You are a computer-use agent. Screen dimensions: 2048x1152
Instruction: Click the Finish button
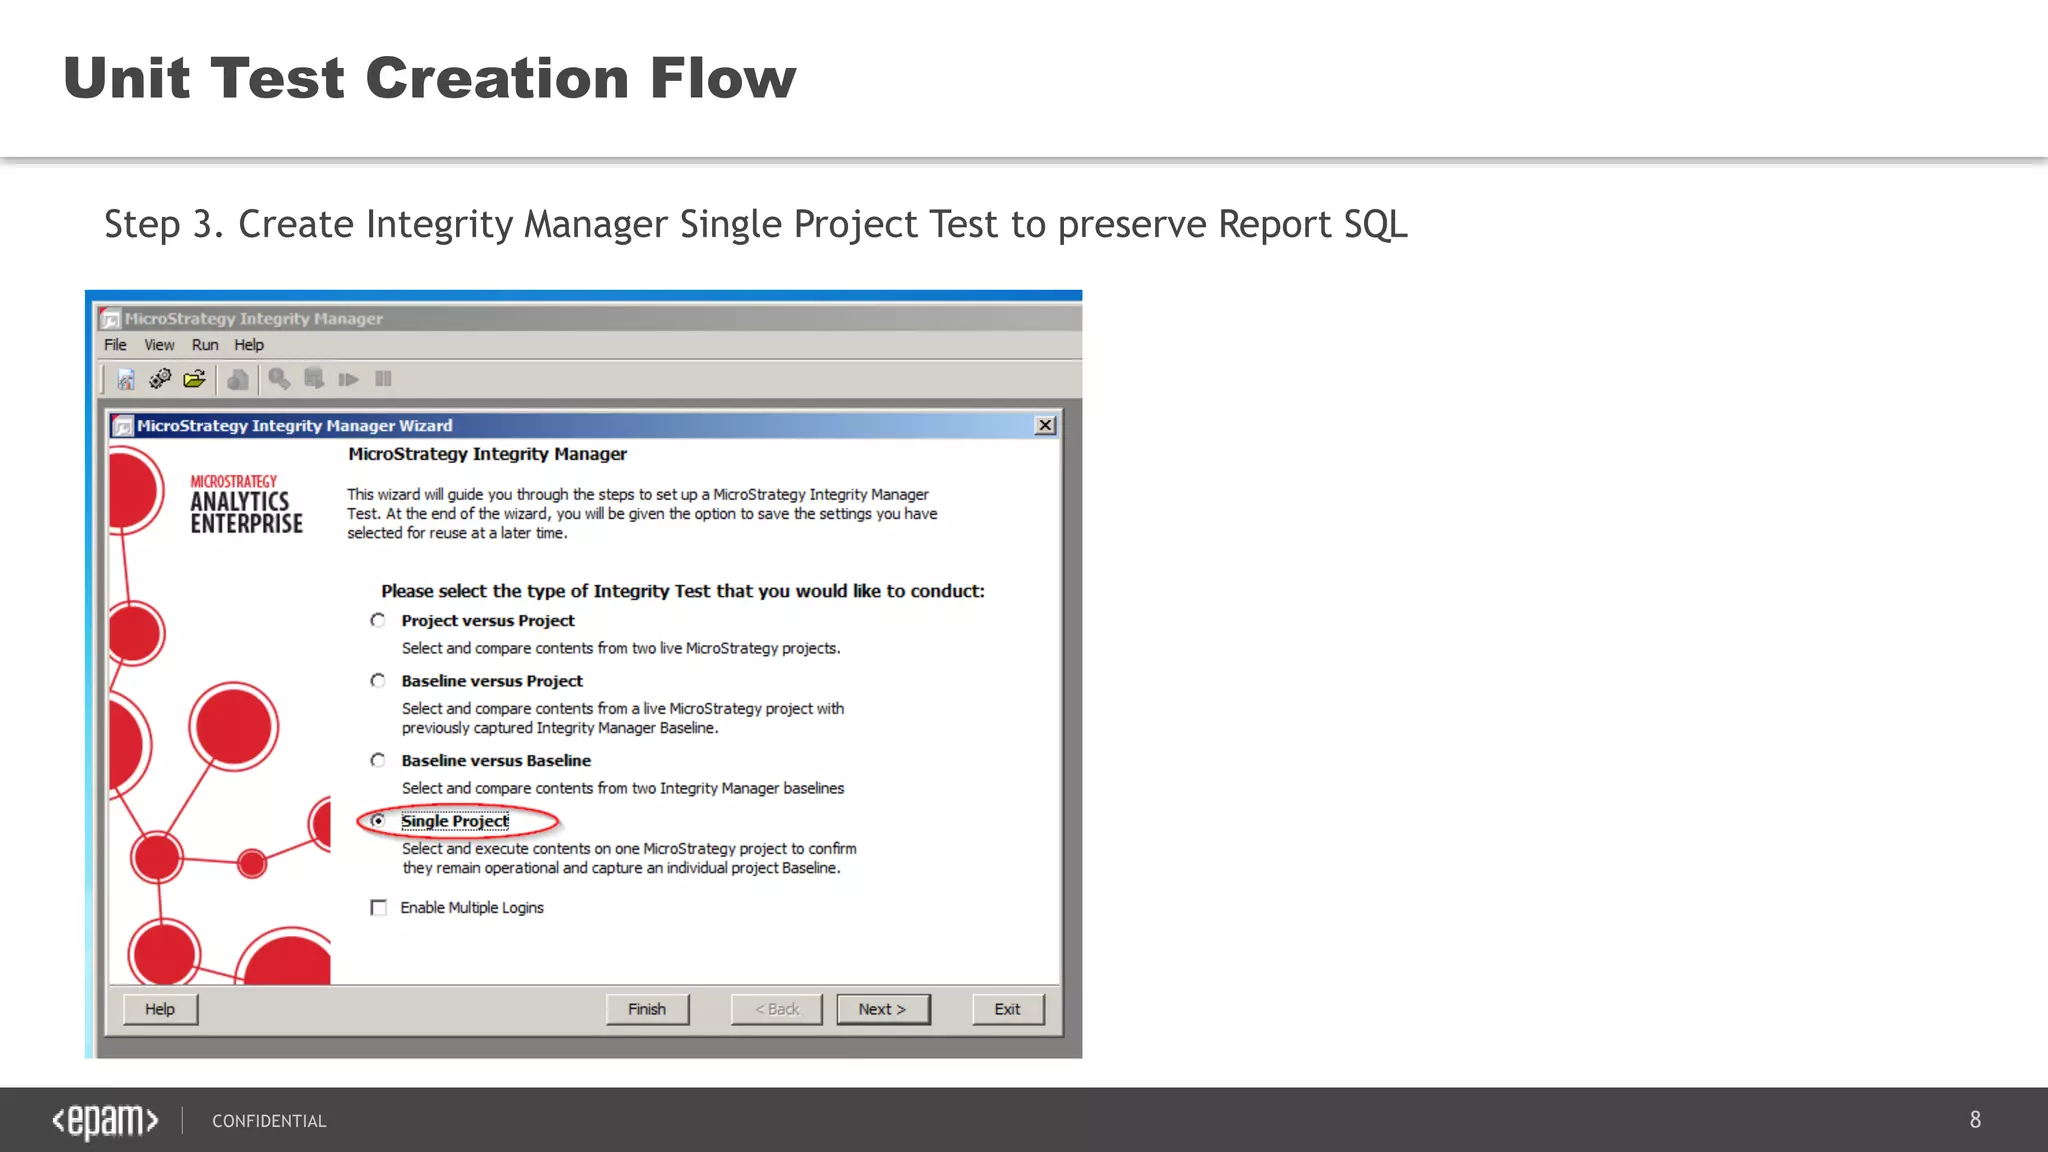647,1009
